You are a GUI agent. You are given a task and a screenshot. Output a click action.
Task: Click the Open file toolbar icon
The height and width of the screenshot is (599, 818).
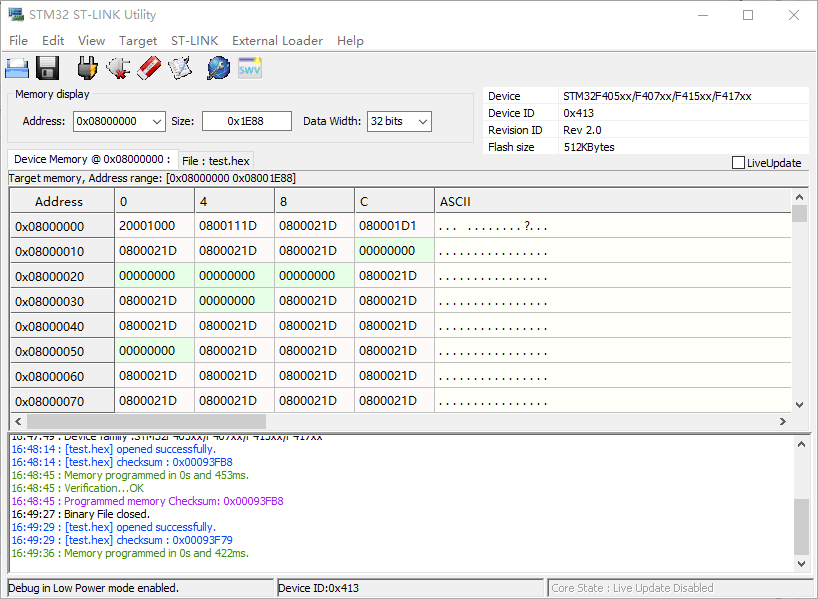(x=17, y=68)
